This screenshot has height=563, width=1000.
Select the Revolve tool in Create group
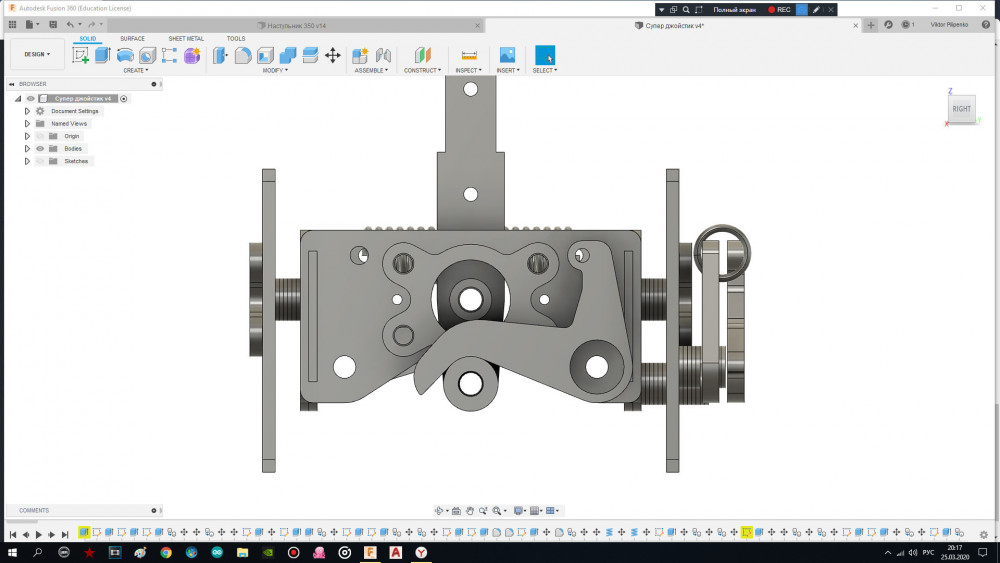click(125, 55)
